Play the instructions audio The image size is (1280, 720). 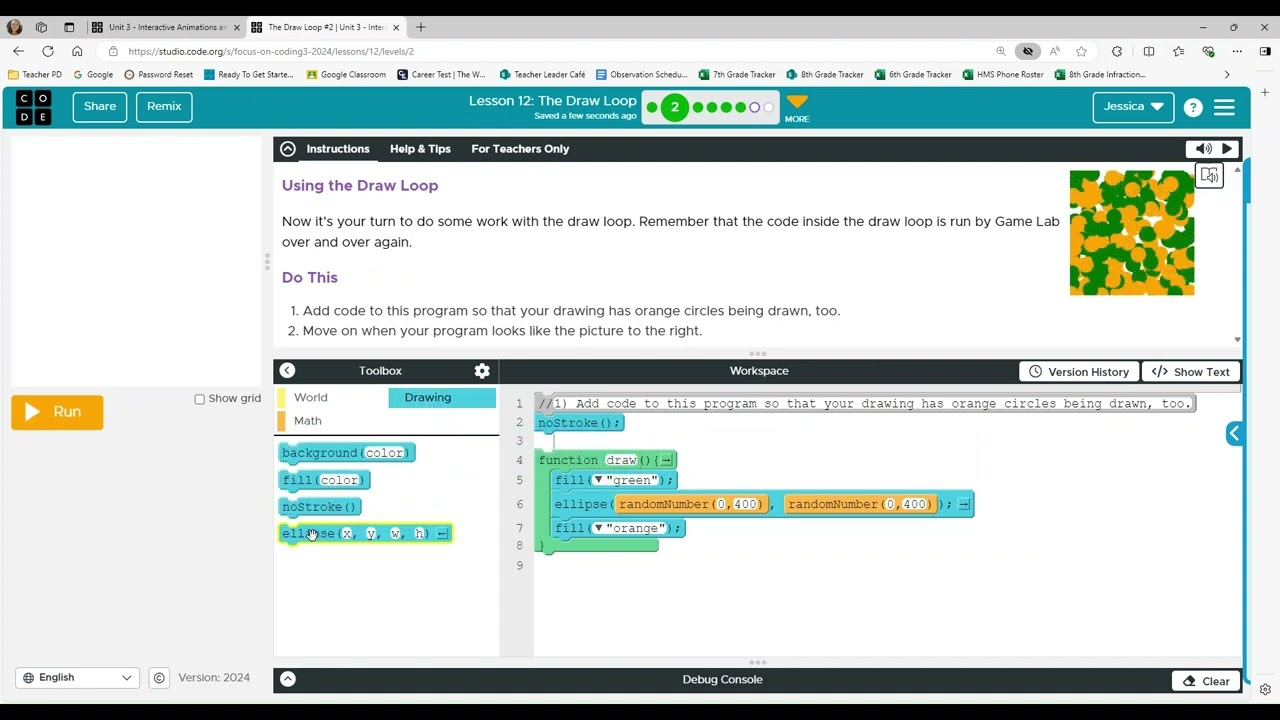click(x=1227, y=149)
